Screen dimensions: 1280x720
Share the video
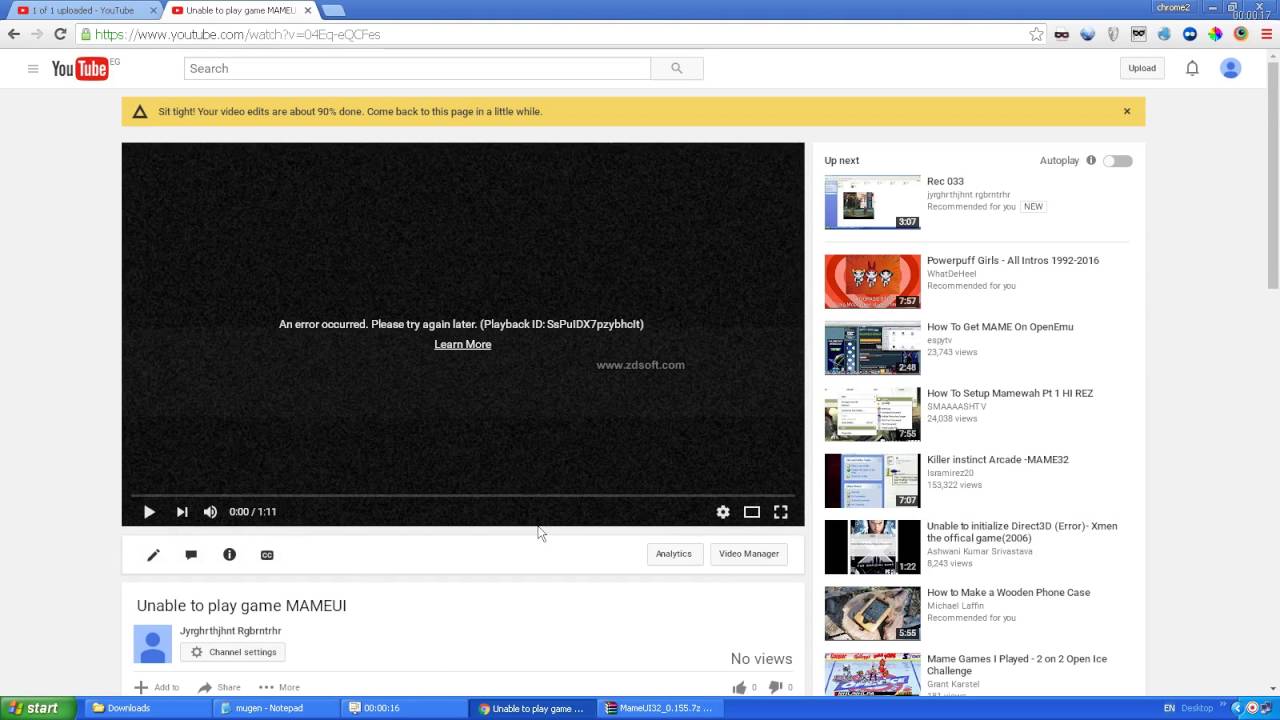(x=219, y=687)
